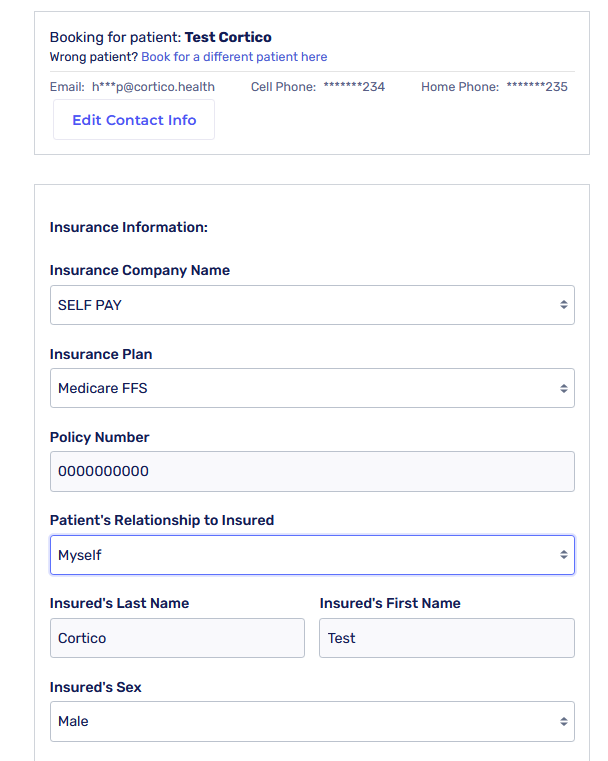Open the Patient's Relationship to Insured dropdown

[x=312, y=555]
